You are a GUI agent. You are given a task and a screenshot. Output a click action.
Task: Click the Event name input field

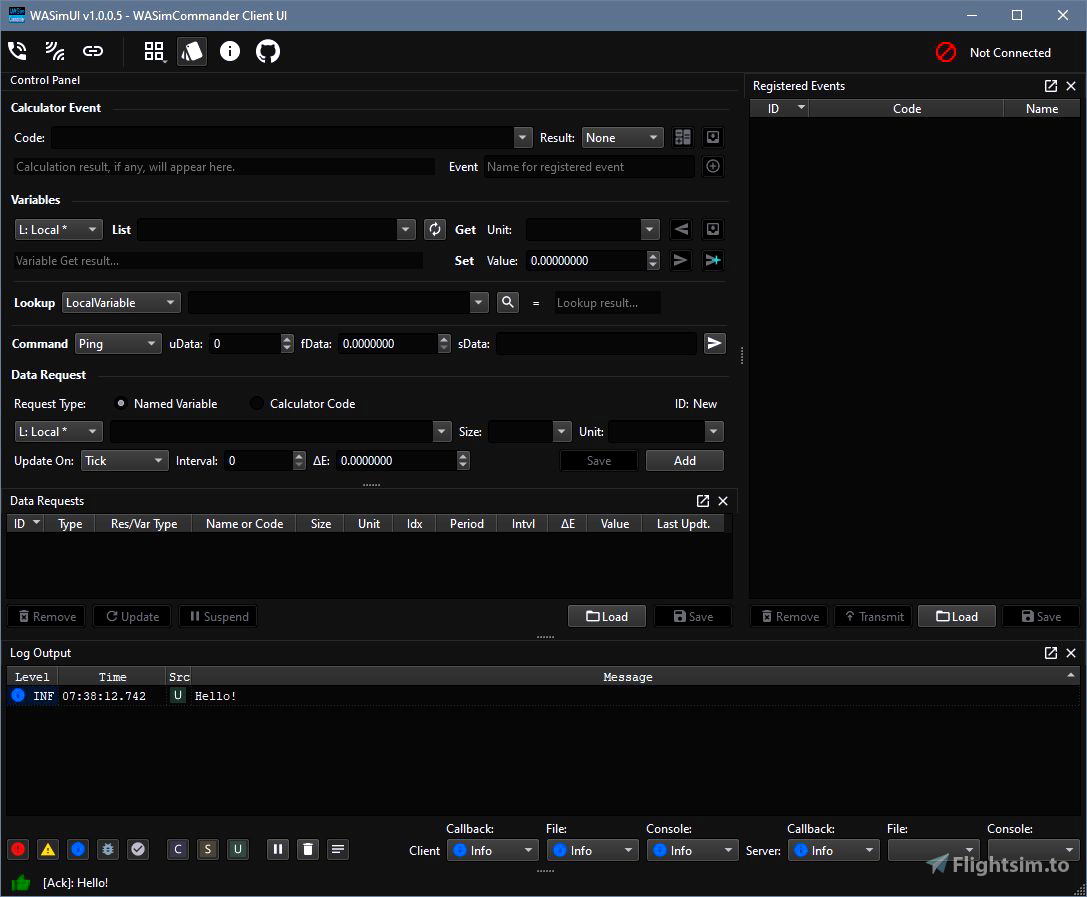589,166
